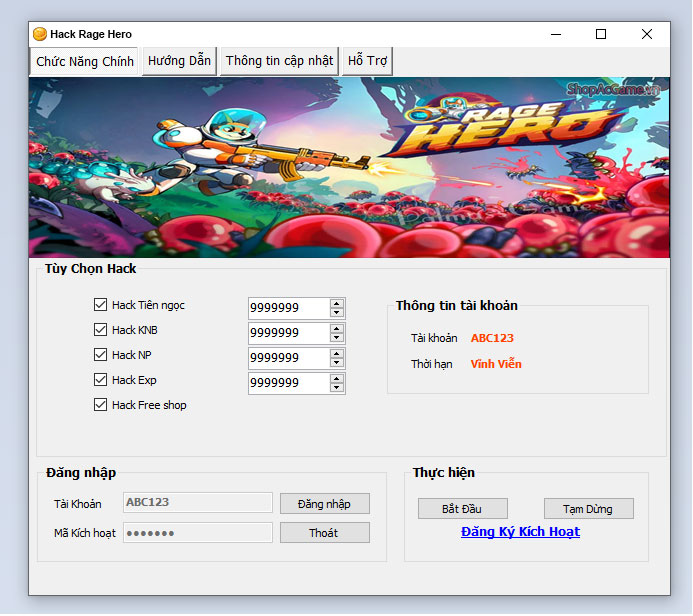Click the ABC123 account name text

click(492, 338)
